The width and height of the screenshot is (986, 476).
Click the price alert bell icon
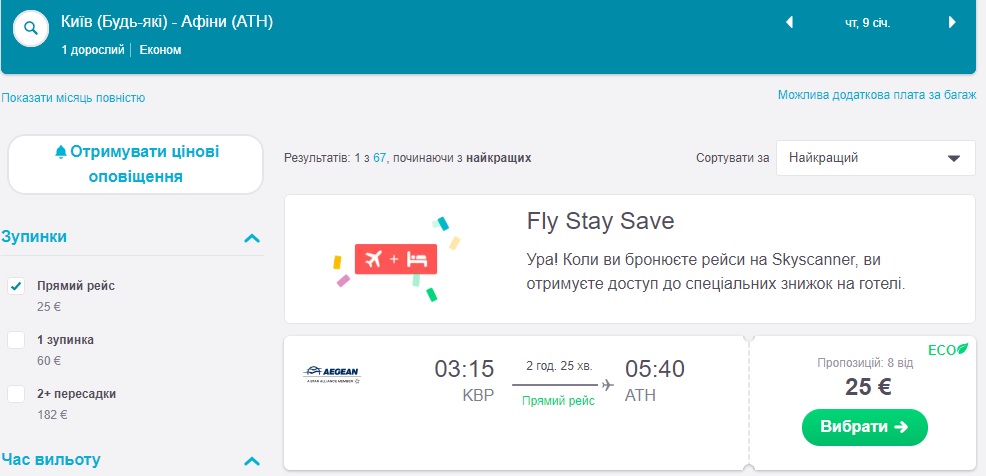(61, 152)
